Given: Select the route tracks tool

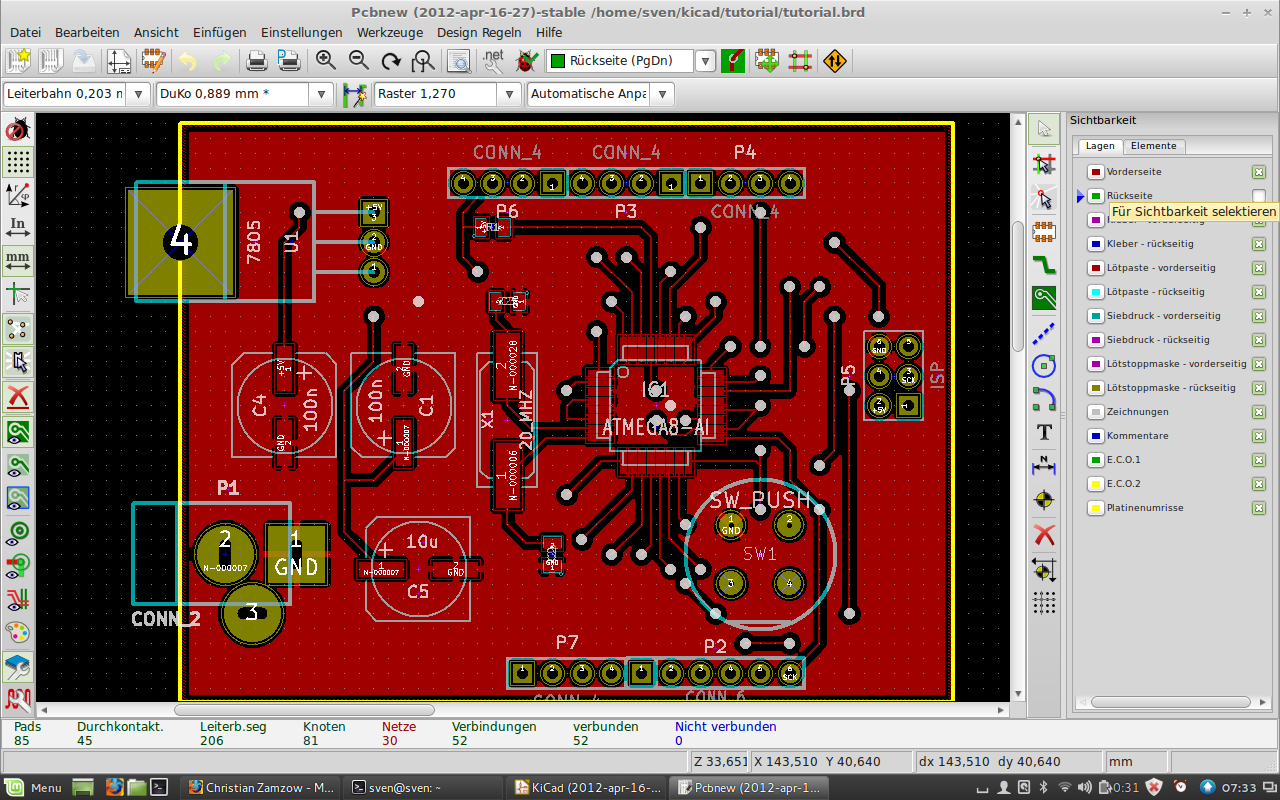Looking at the screenshot, I should coord(1044,265).
